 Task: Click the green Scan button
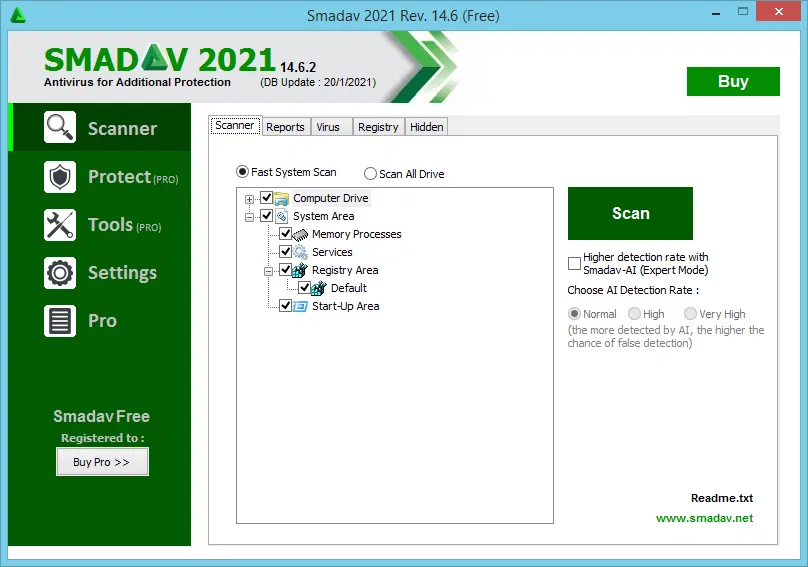[x=630, y=213]
